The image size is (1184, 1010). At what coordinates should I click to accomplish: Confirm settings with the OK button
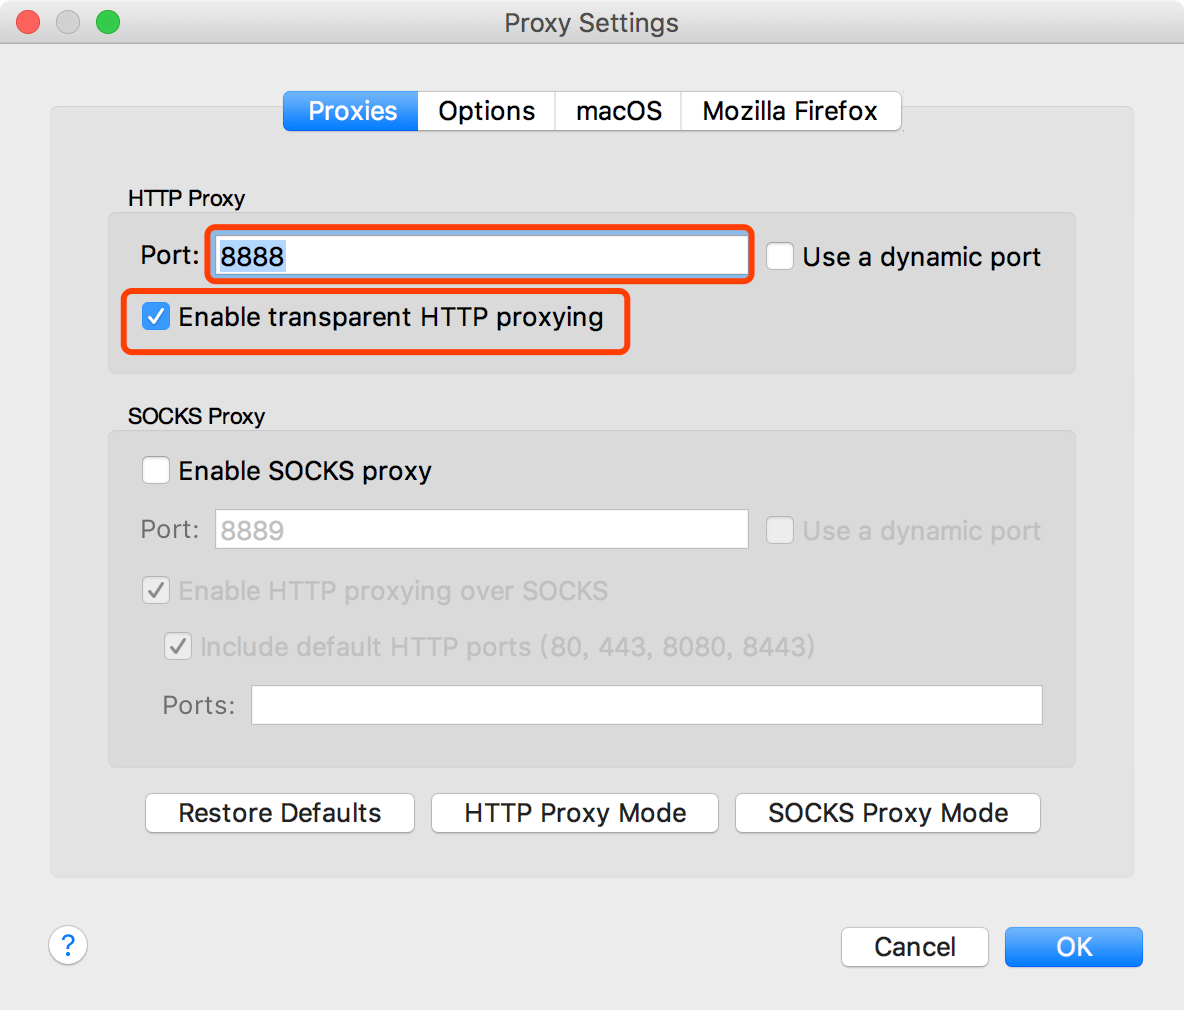1073,947
